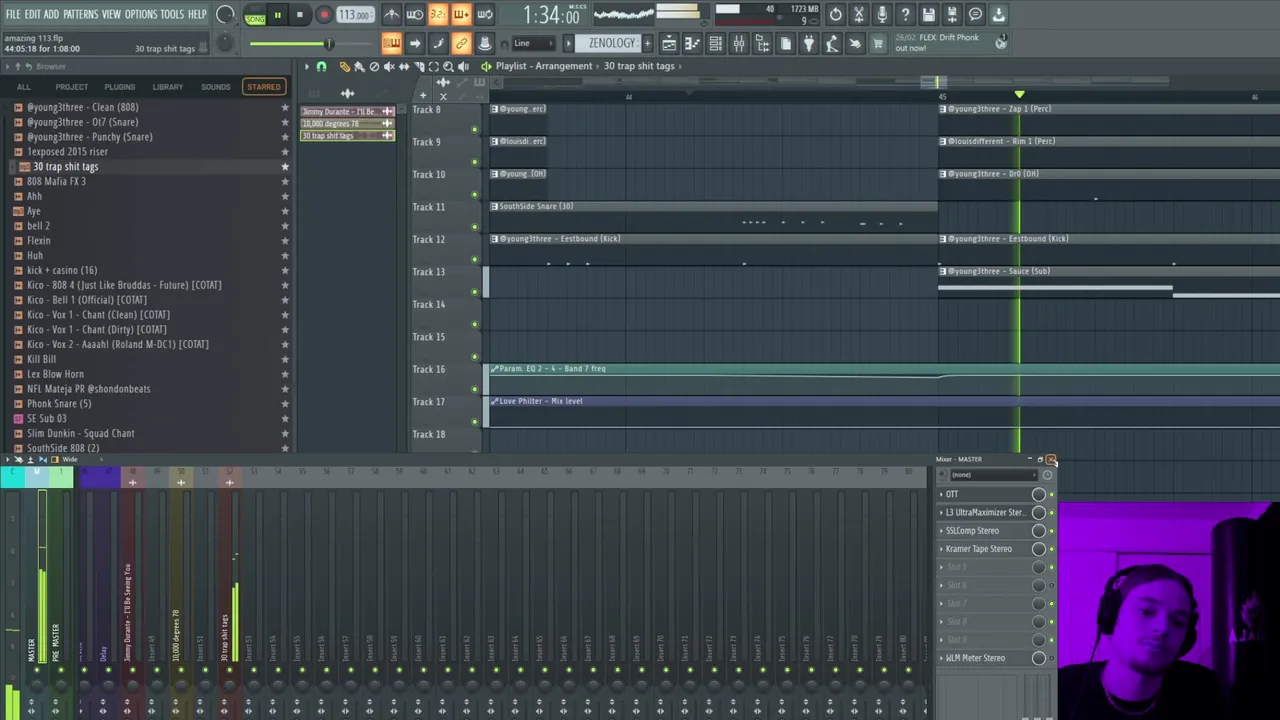Select 'Kico - Bell 1 (Official) [COTAT]' in browser
Image resolution: width=1280 pixels, height=720 pixels.
[87, 300]
